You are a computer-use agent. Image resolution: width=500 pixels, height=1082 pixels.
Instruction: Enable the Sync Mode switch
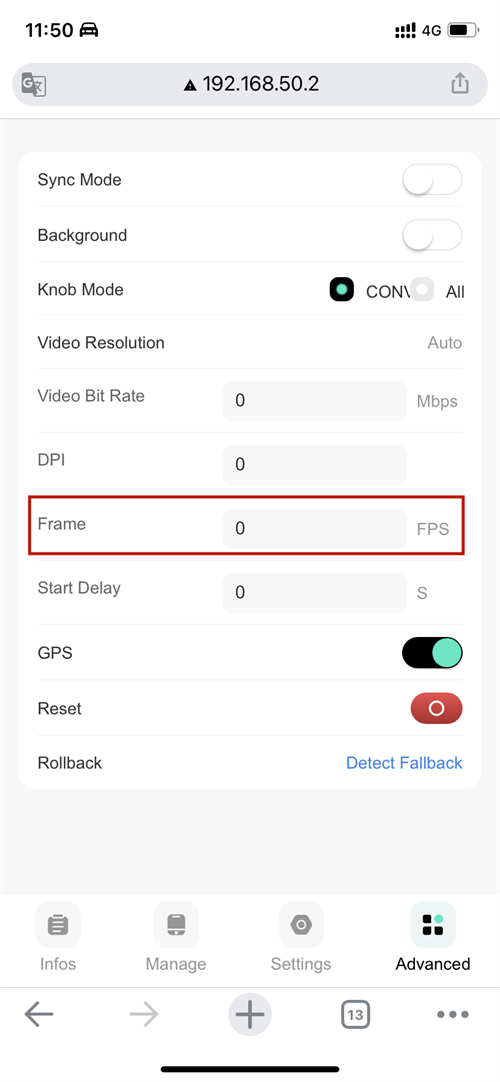[x=432, y=180]
